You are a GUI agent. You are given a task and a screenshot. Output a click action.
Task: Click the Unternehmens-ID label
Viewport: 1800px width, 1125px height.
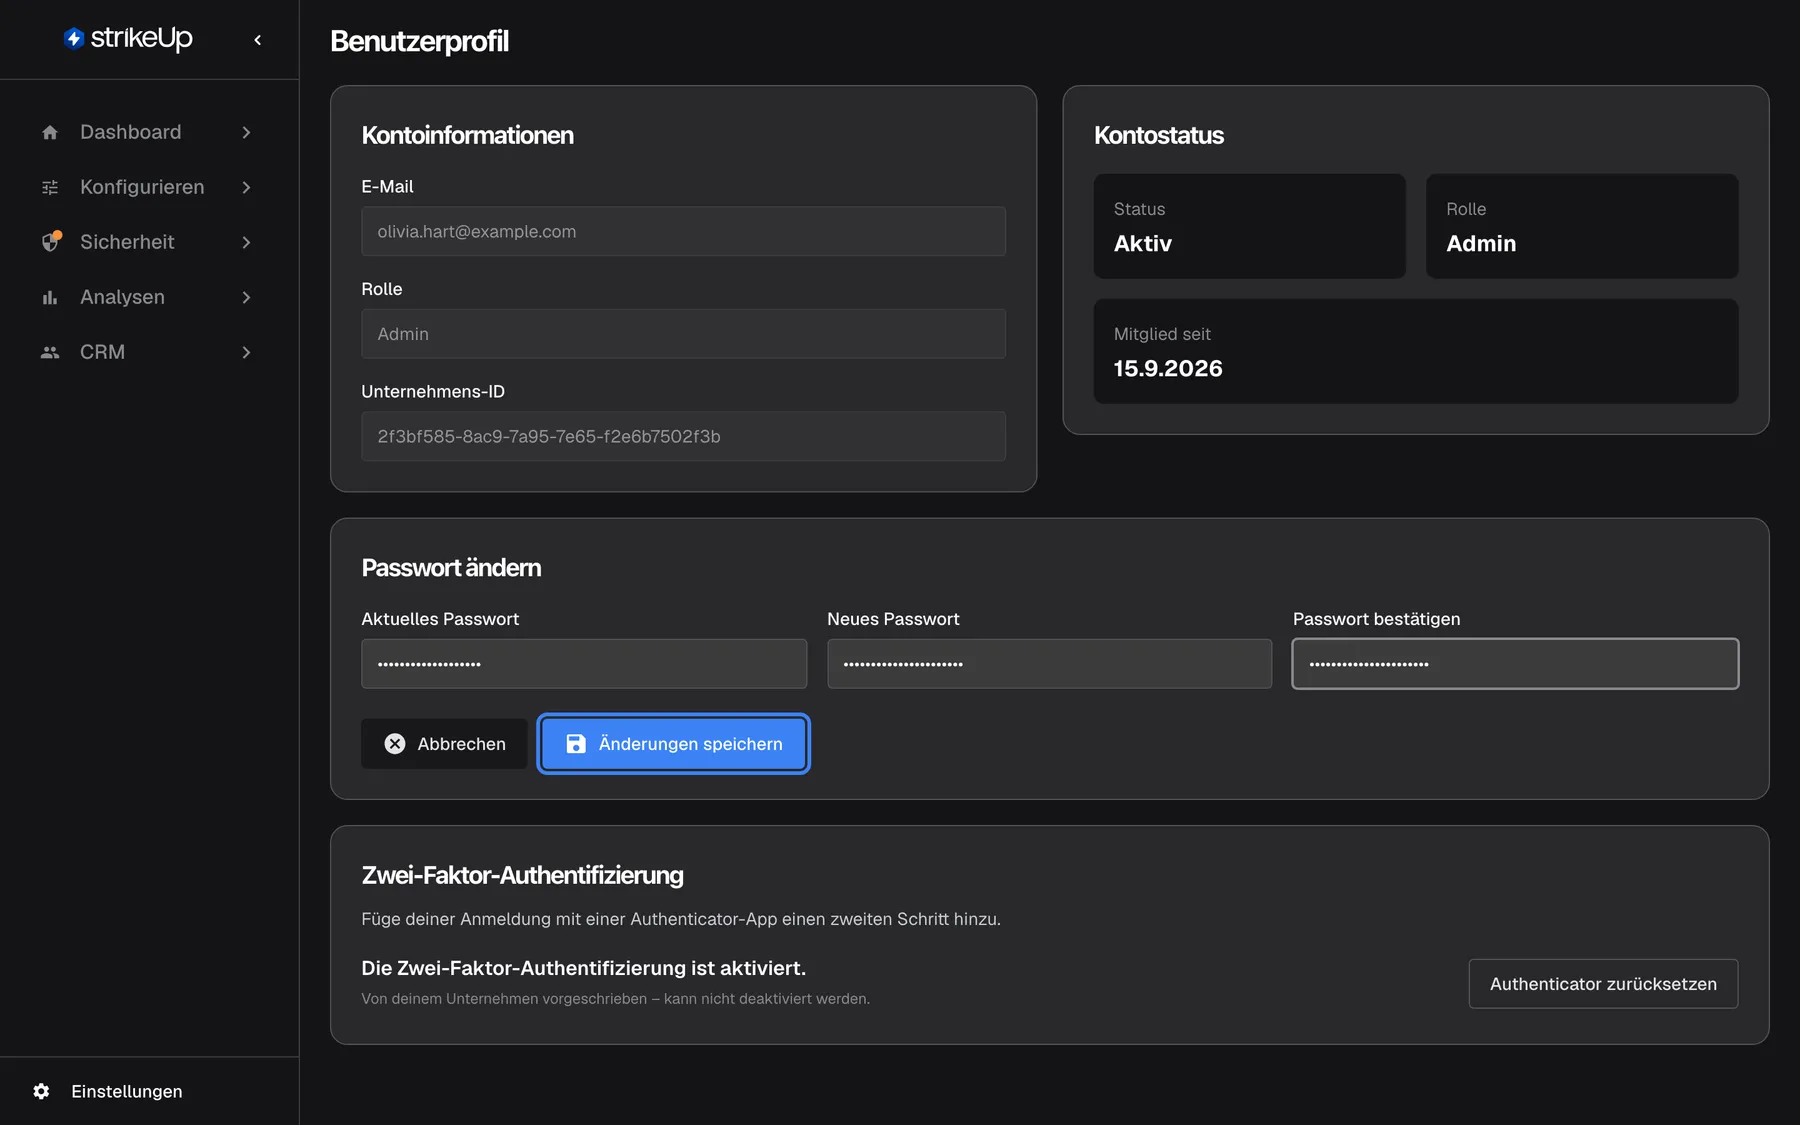point(433,392)
